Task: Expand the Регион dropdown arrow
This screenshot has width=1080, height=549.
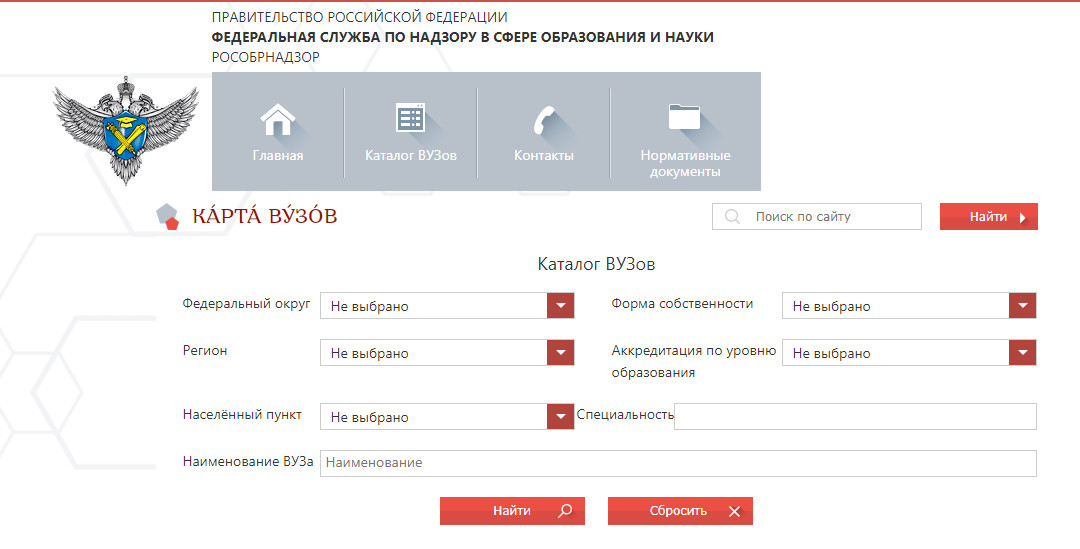Action: click(561, 353)
